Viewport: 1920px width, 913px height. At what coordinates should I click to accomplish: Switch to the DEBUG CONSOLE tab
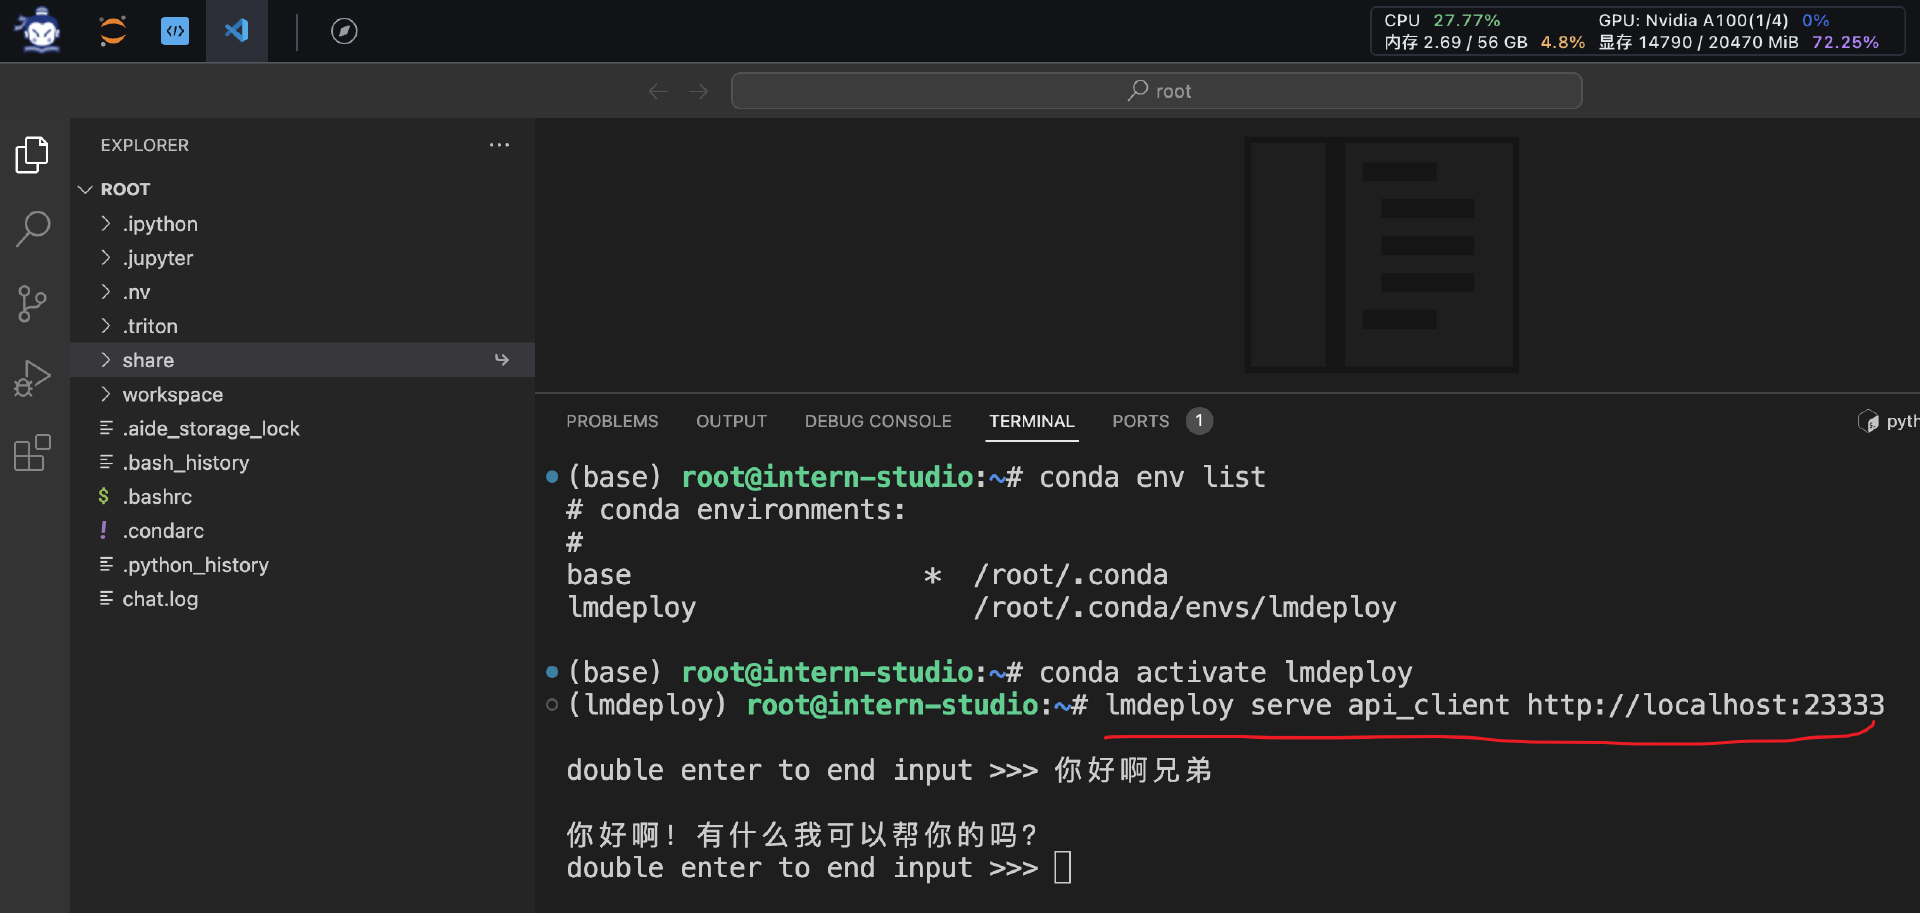pyautogui.click(x=878, y=421)
